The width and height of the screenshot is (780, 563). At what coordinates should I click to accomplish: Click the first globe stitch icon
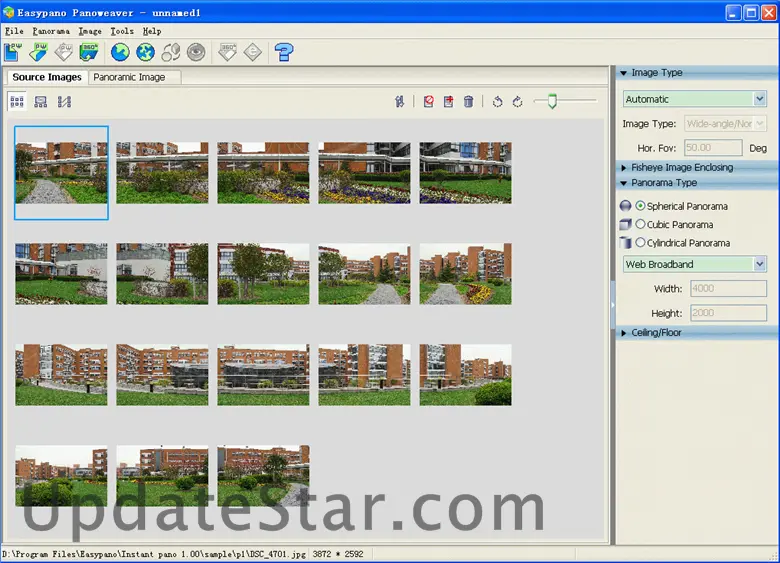[x=120, y=52]
